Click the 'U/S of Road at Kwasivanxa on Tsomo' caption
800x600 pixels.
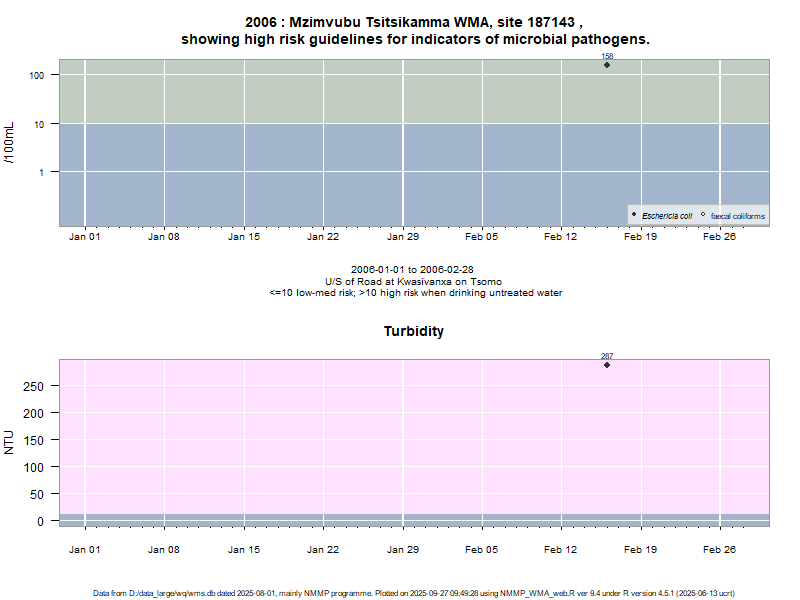pyautogui.click(x=414, y=282)
